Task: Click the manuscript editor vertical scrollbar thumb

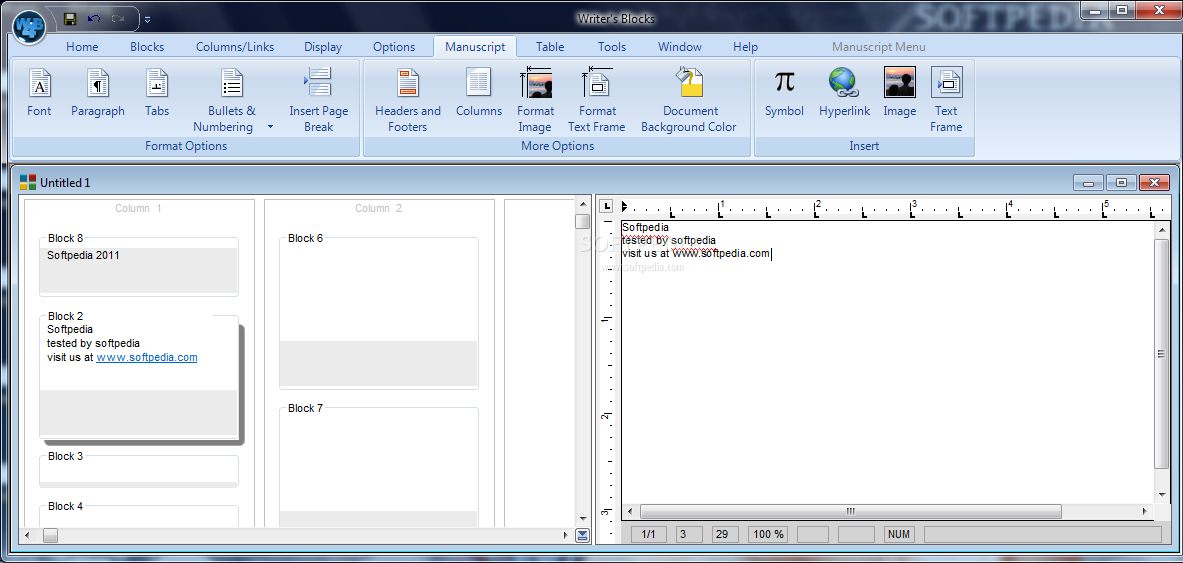Action: 1162,353
